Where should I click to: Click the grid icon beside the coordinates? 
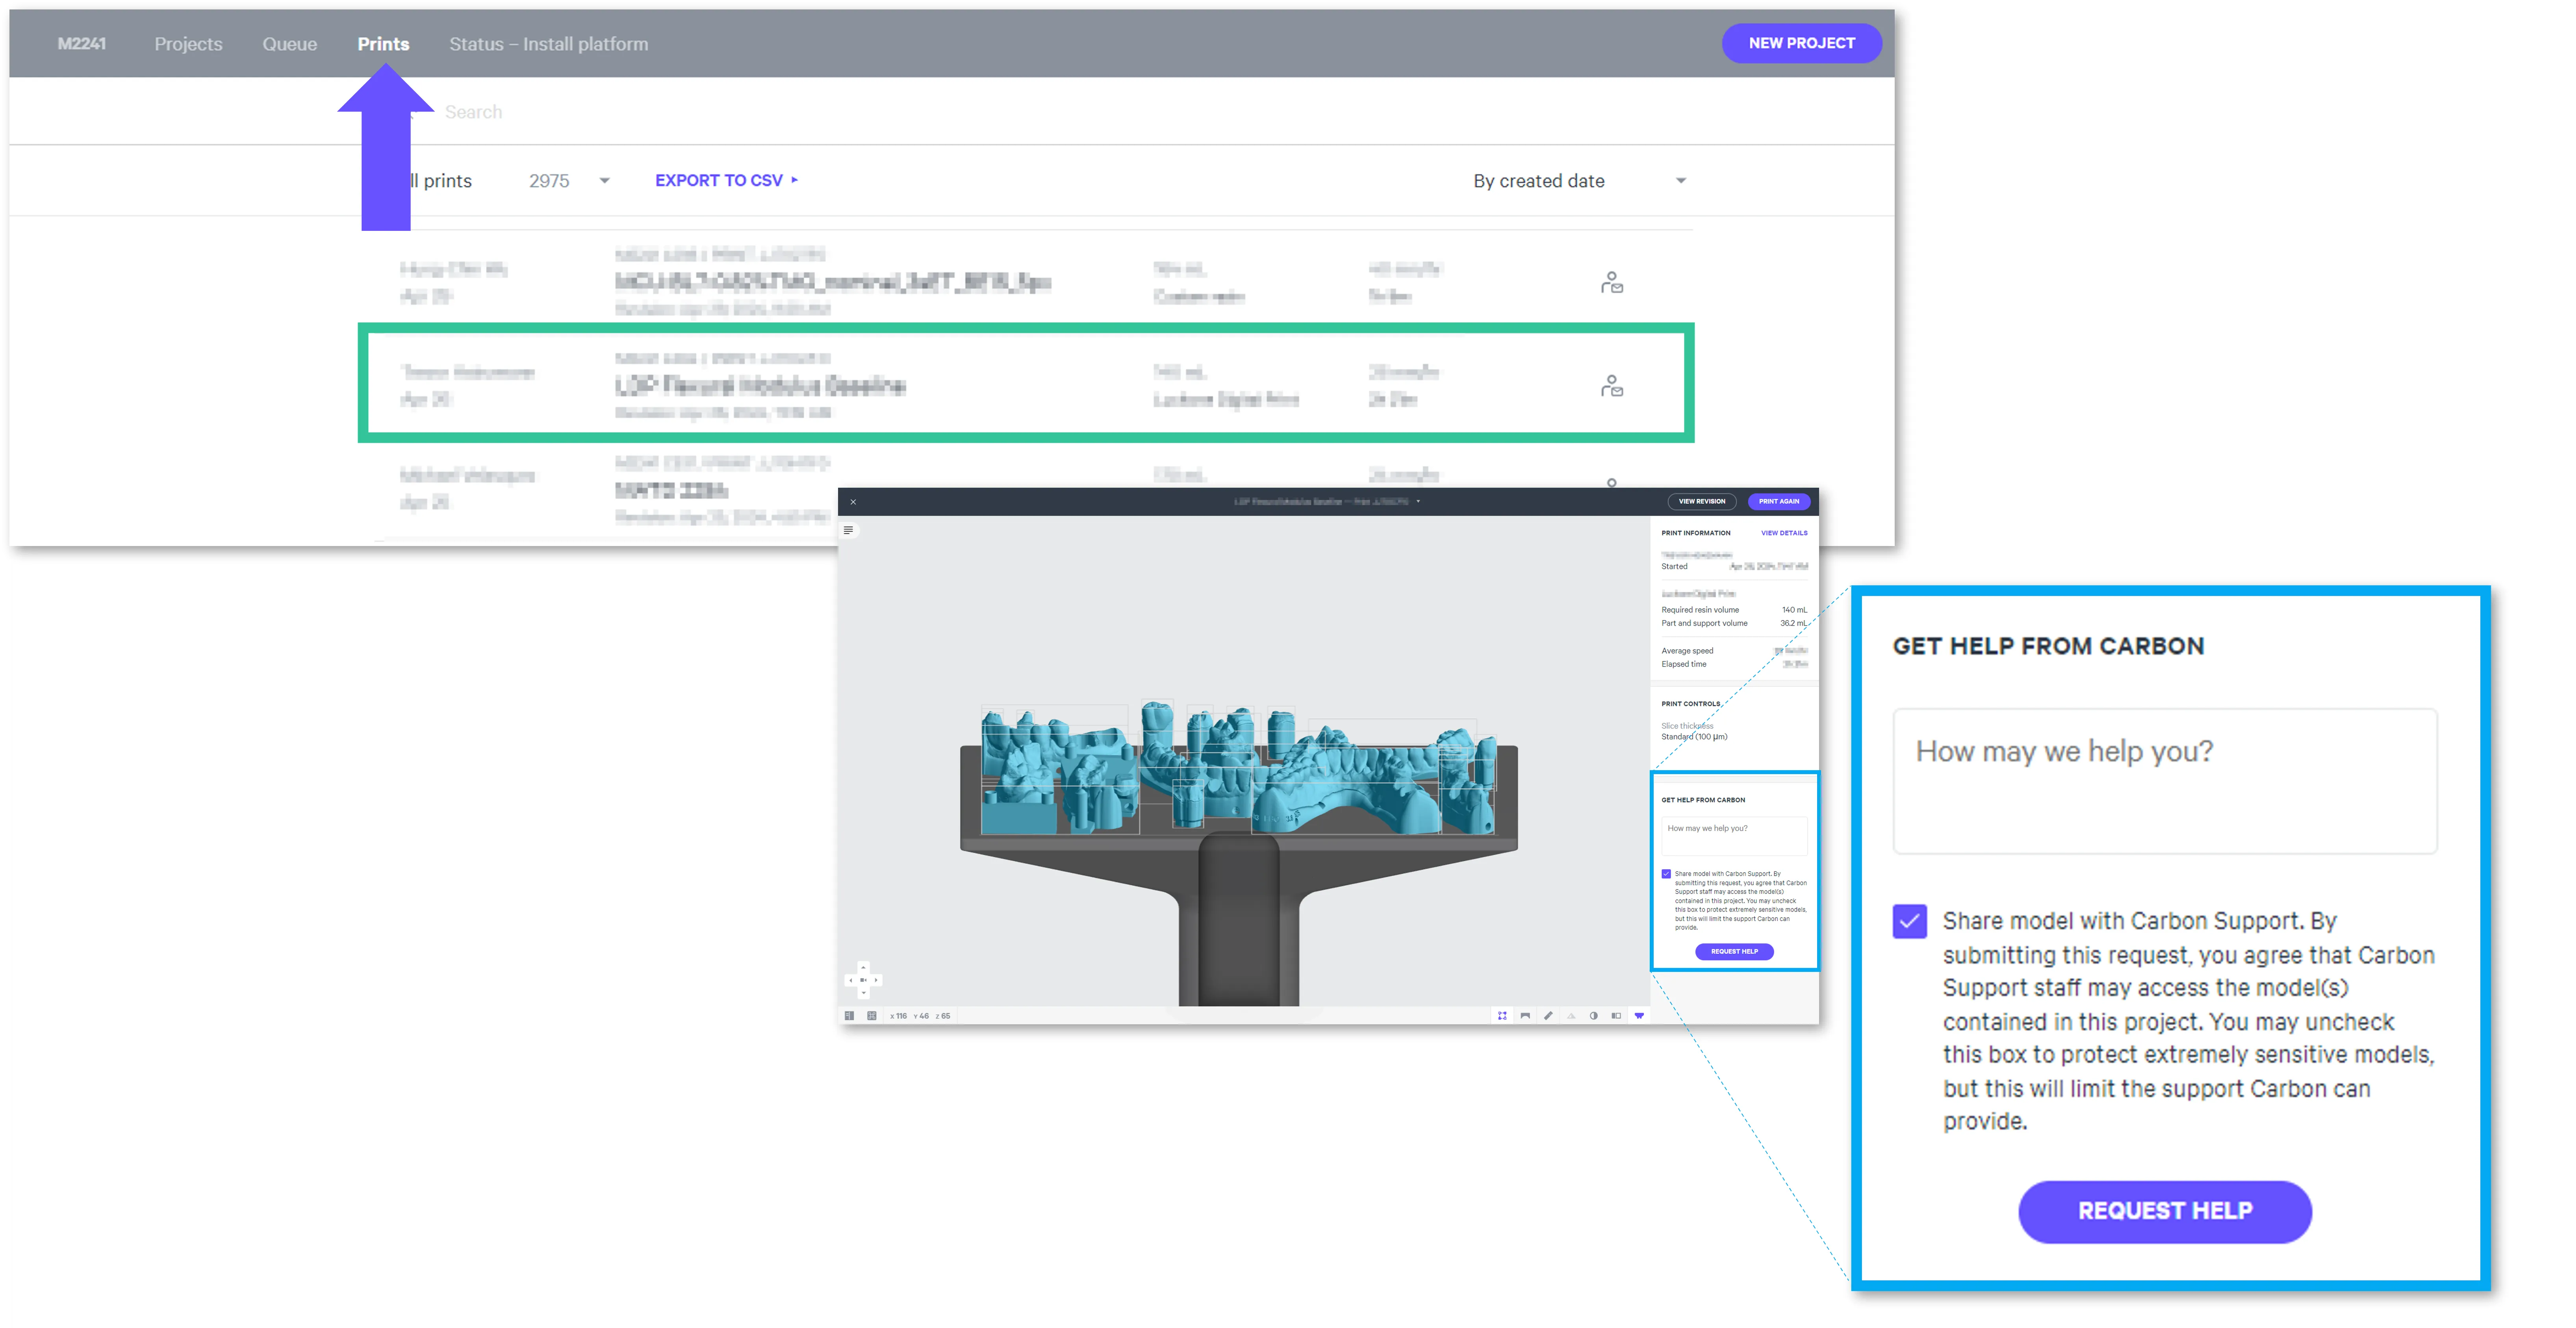click(872, 1016)
